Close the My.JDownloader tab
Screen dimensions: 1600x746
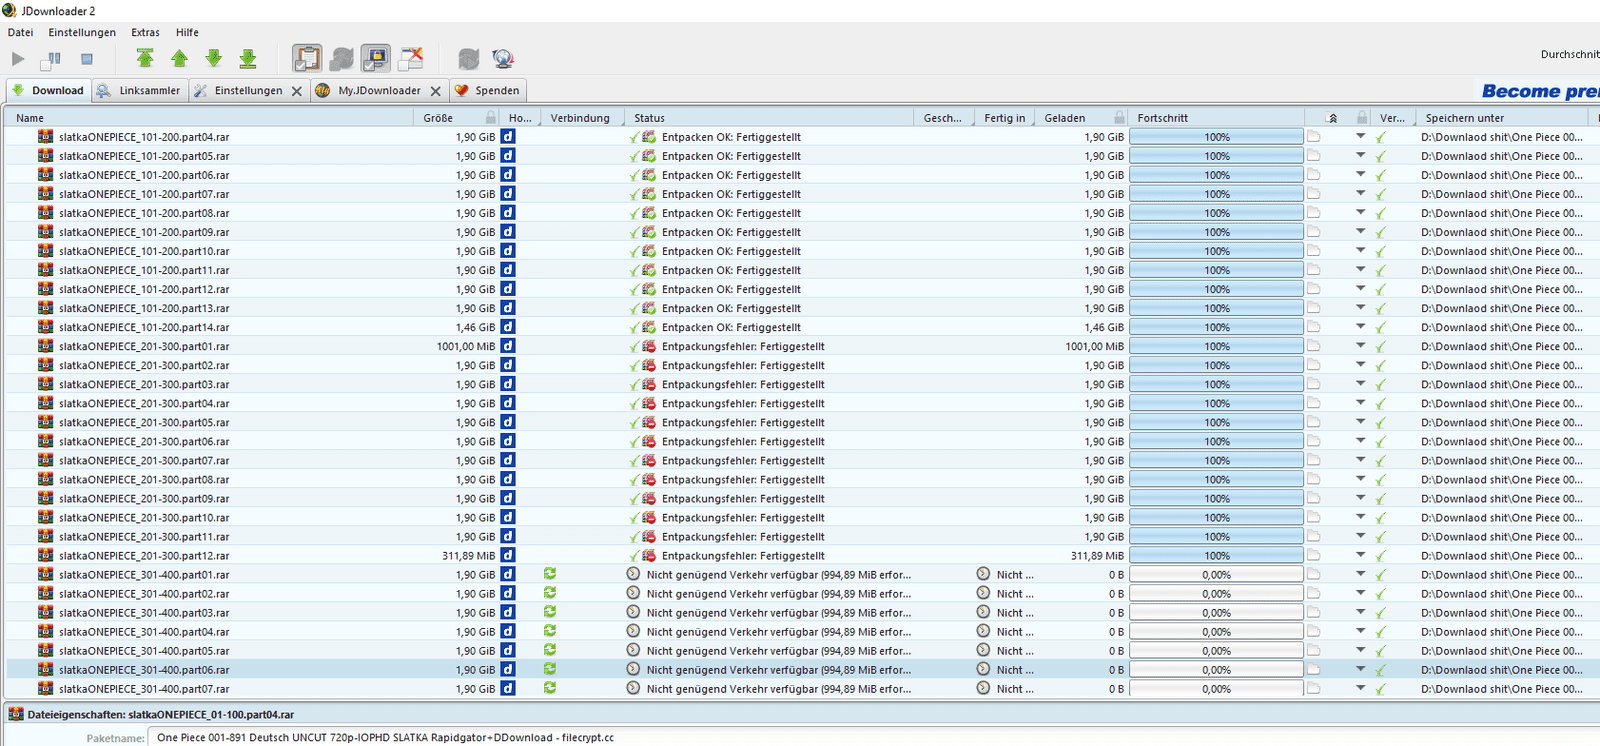(x=436, y=91)
